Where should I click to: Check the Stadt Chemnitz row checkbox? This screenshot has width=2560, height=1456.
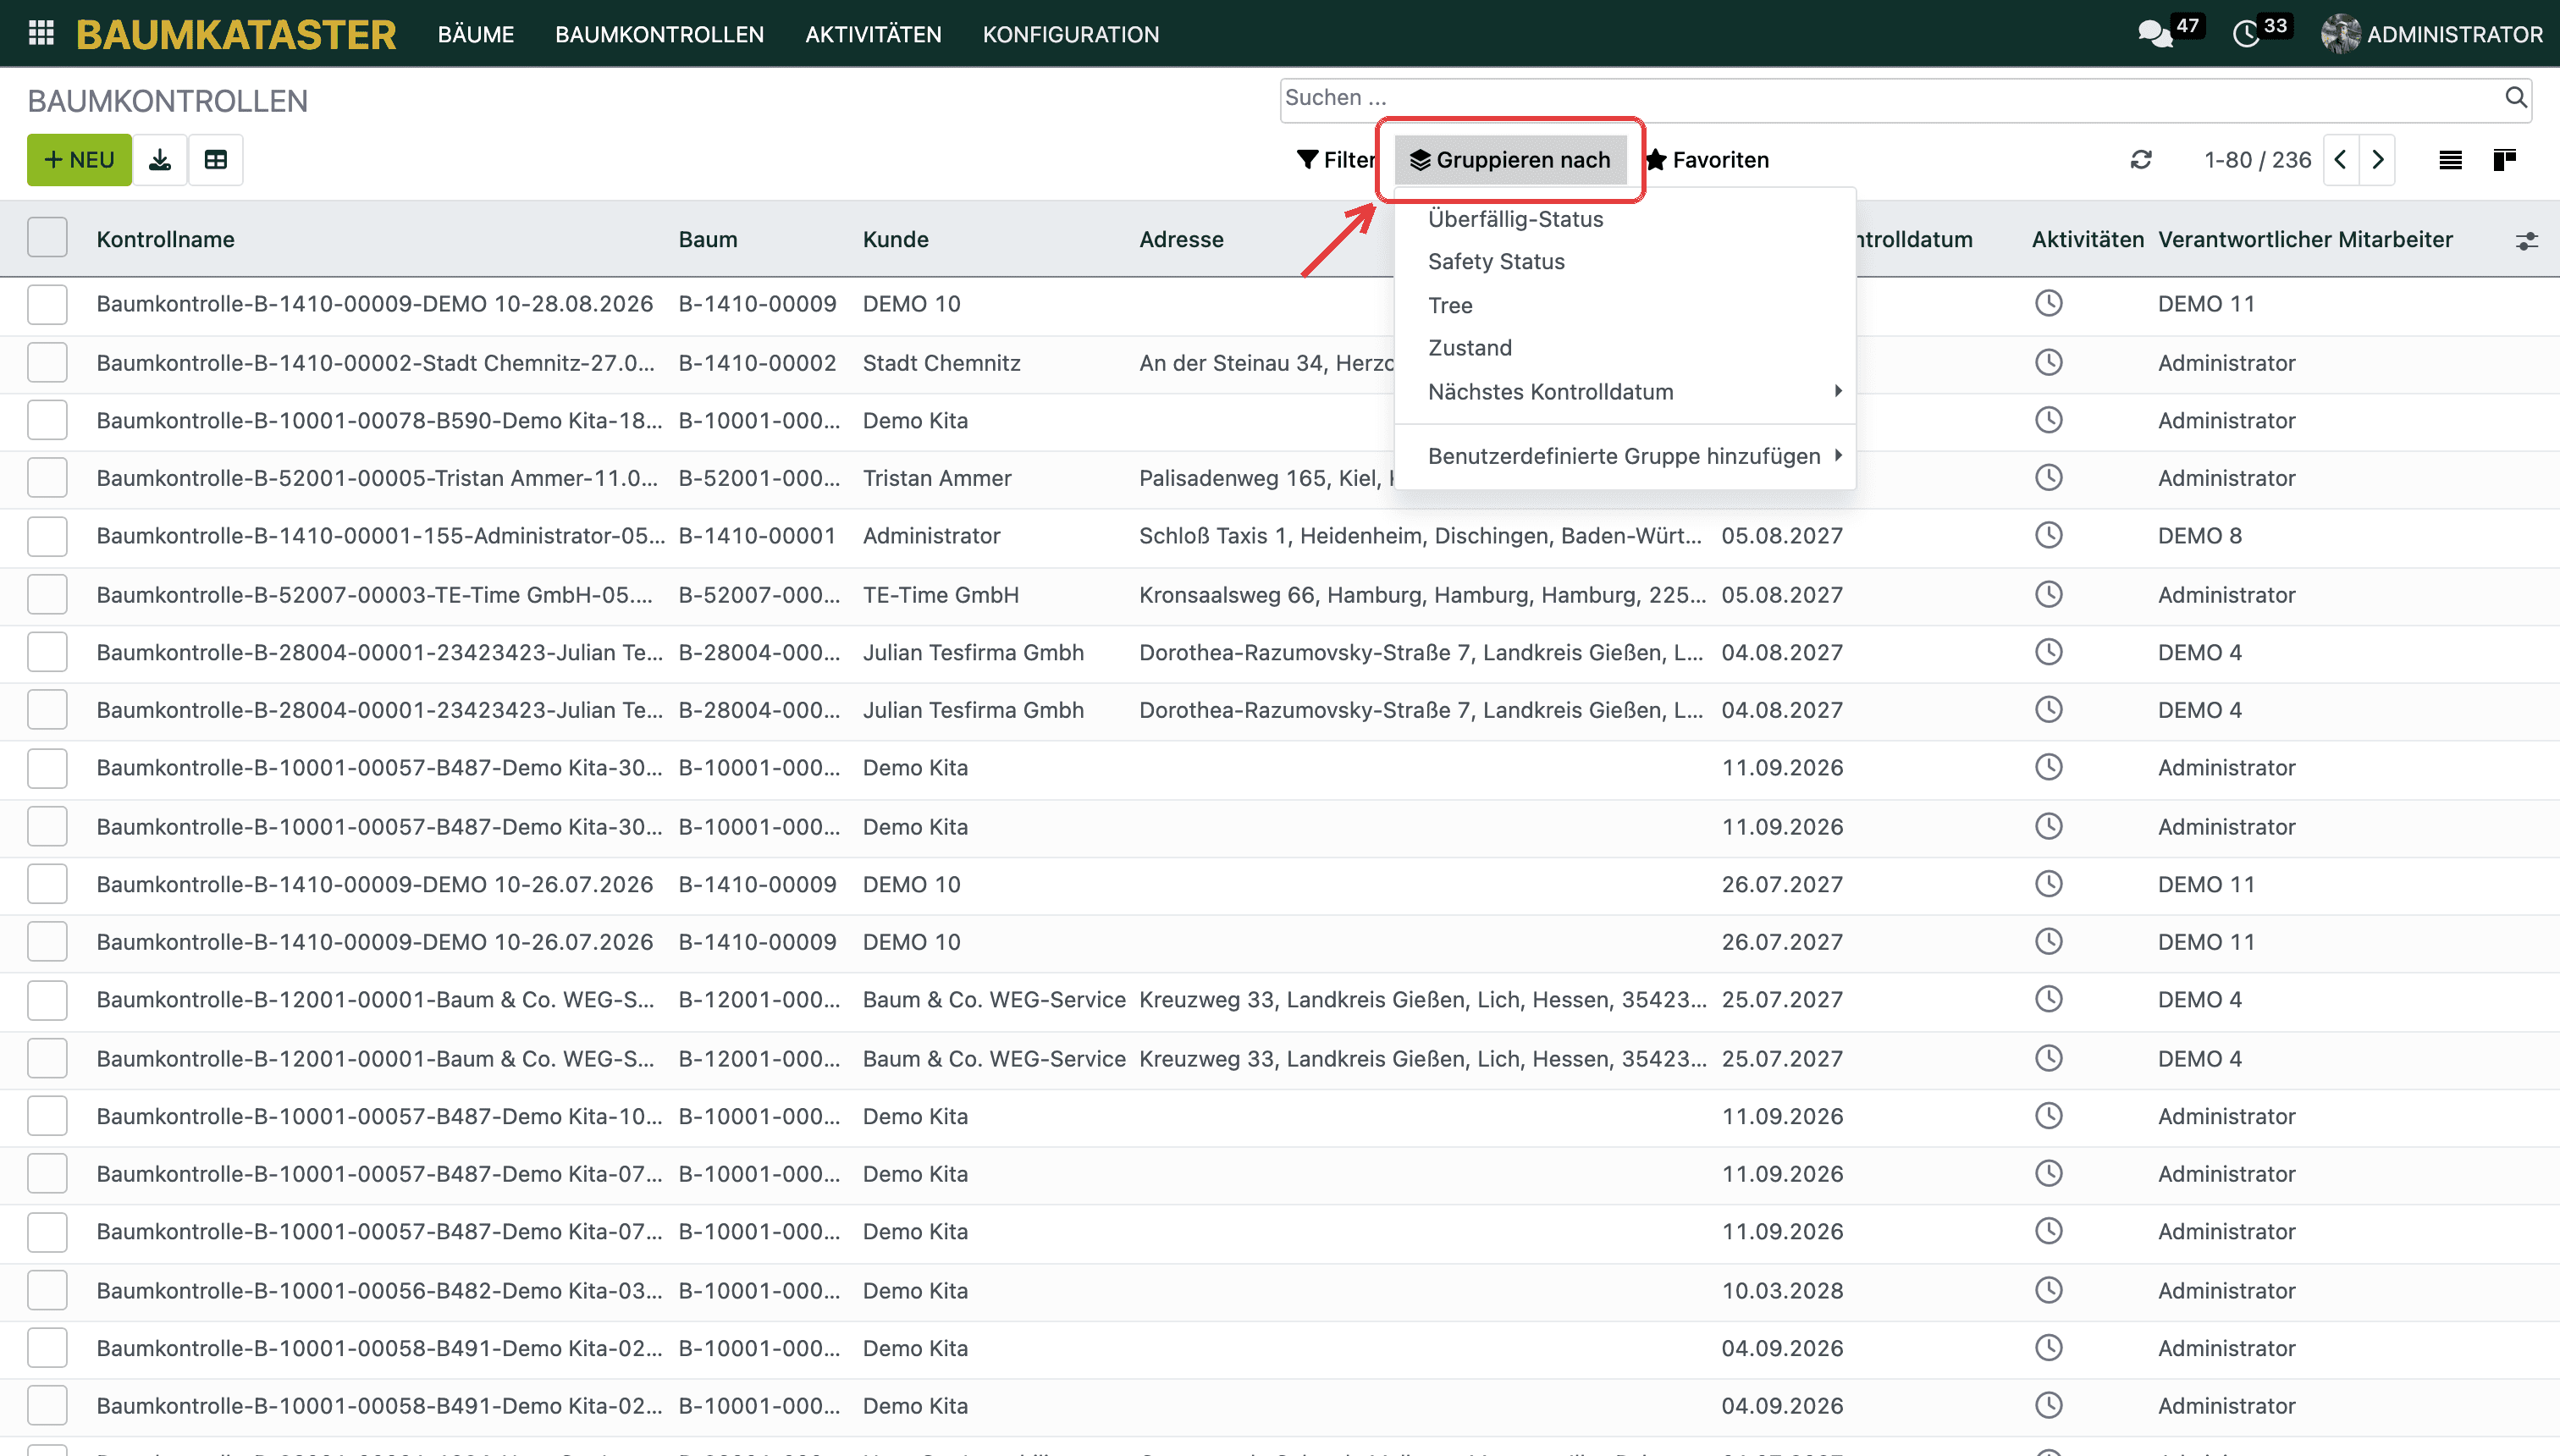[48, 362]
